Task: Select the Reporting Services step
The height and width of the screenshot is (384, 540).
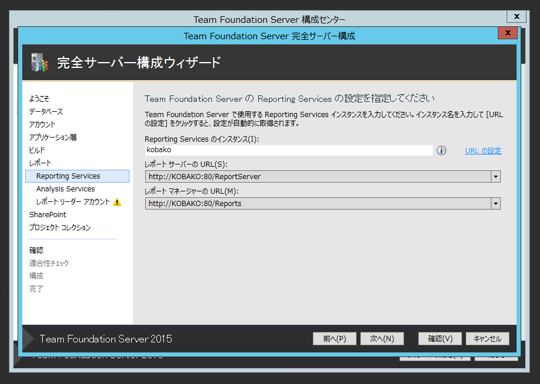Action: tap(77, 176)
